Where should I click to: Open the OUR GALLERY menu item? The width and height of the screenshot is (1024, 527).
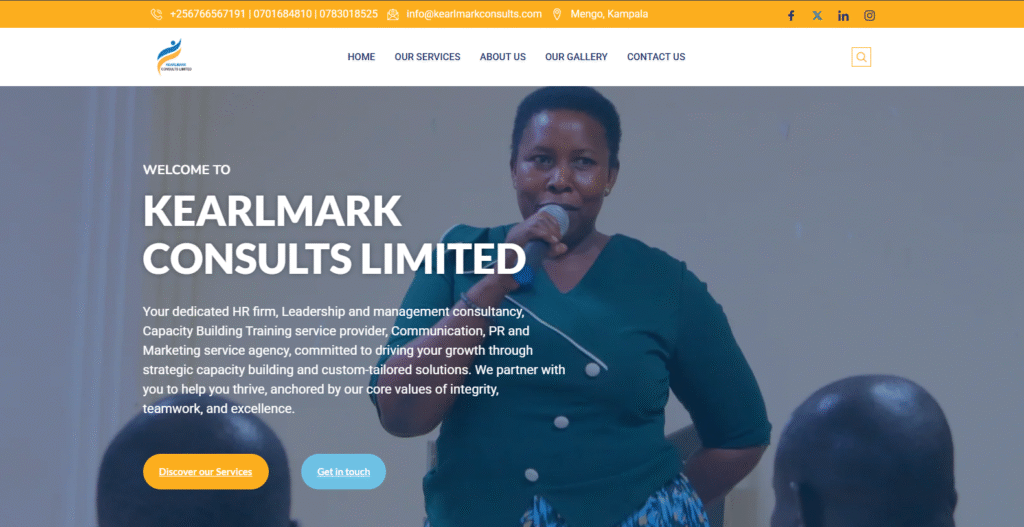pos(576,57)
